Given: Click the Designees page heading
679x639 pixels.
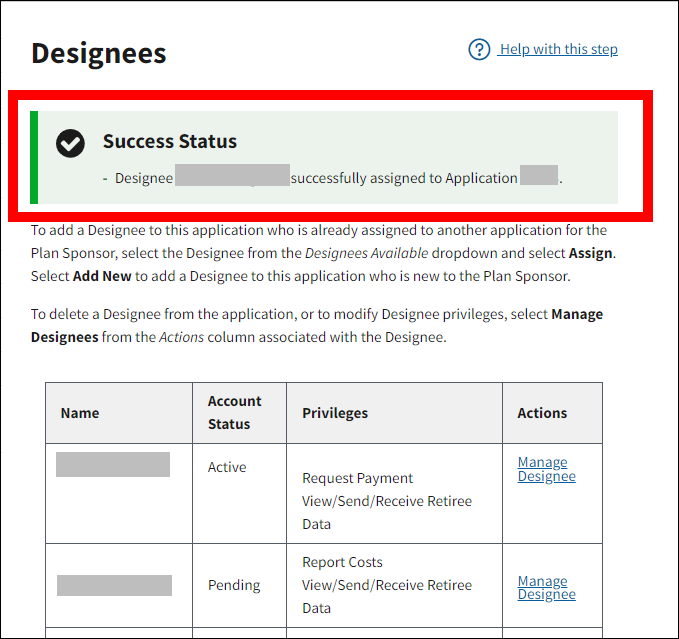Looking at the screenshot, I should click(x=99, y=53).
